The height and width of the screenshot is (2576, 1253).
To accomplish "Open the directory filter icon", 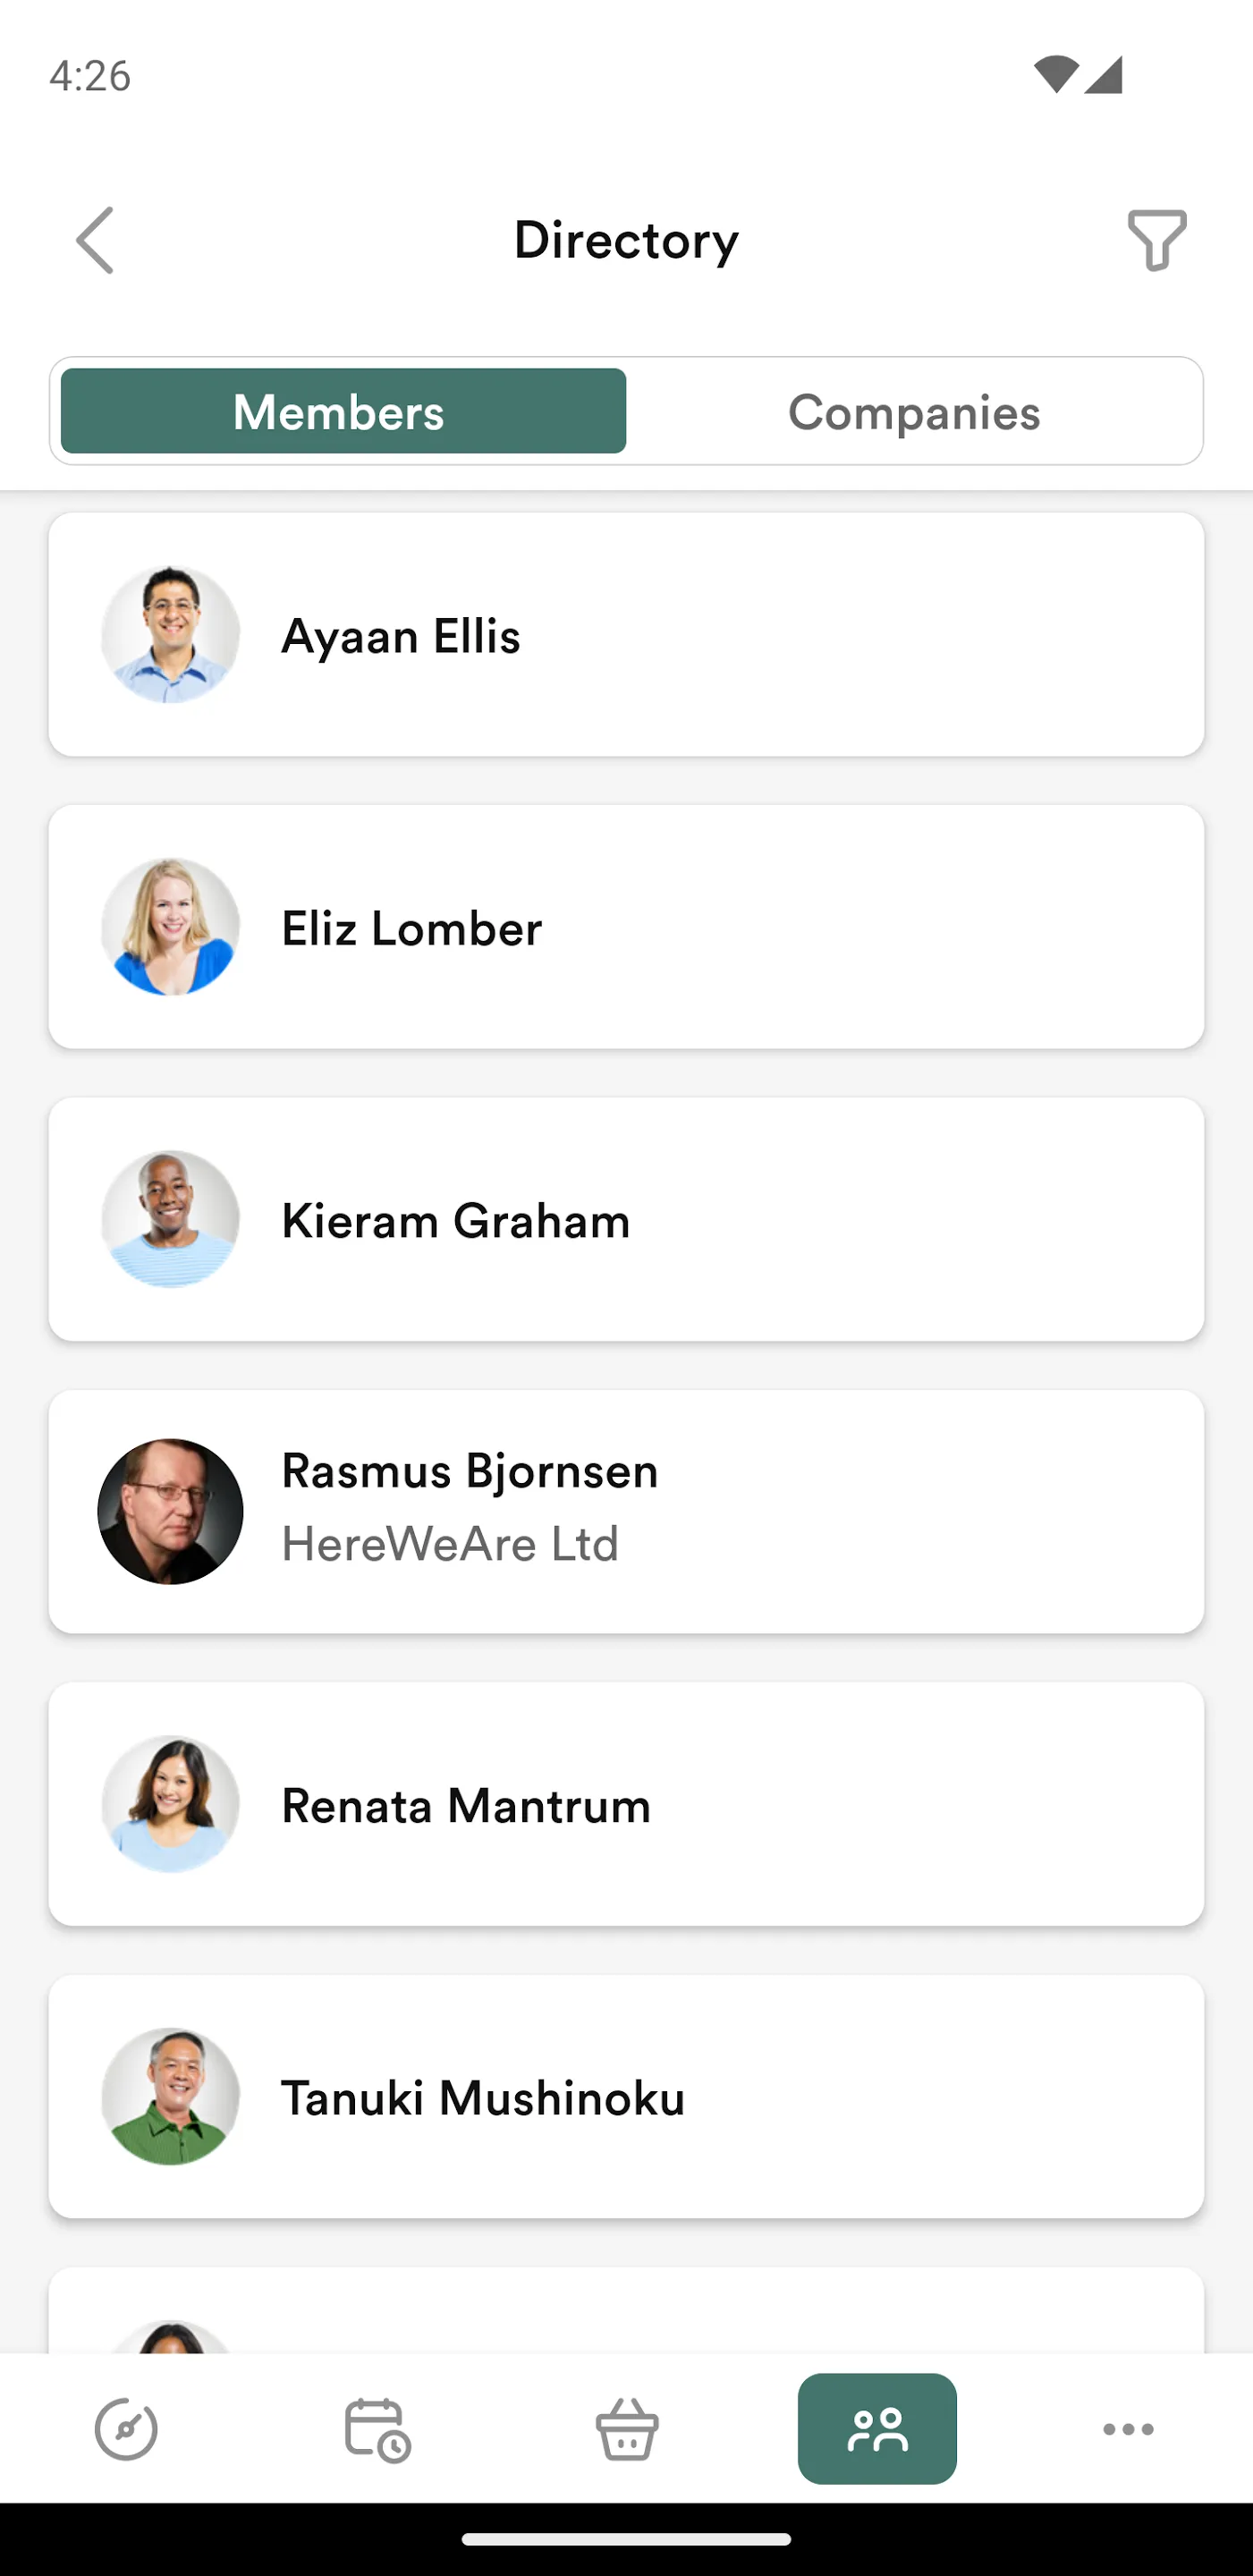I will tap(1156, 240).
